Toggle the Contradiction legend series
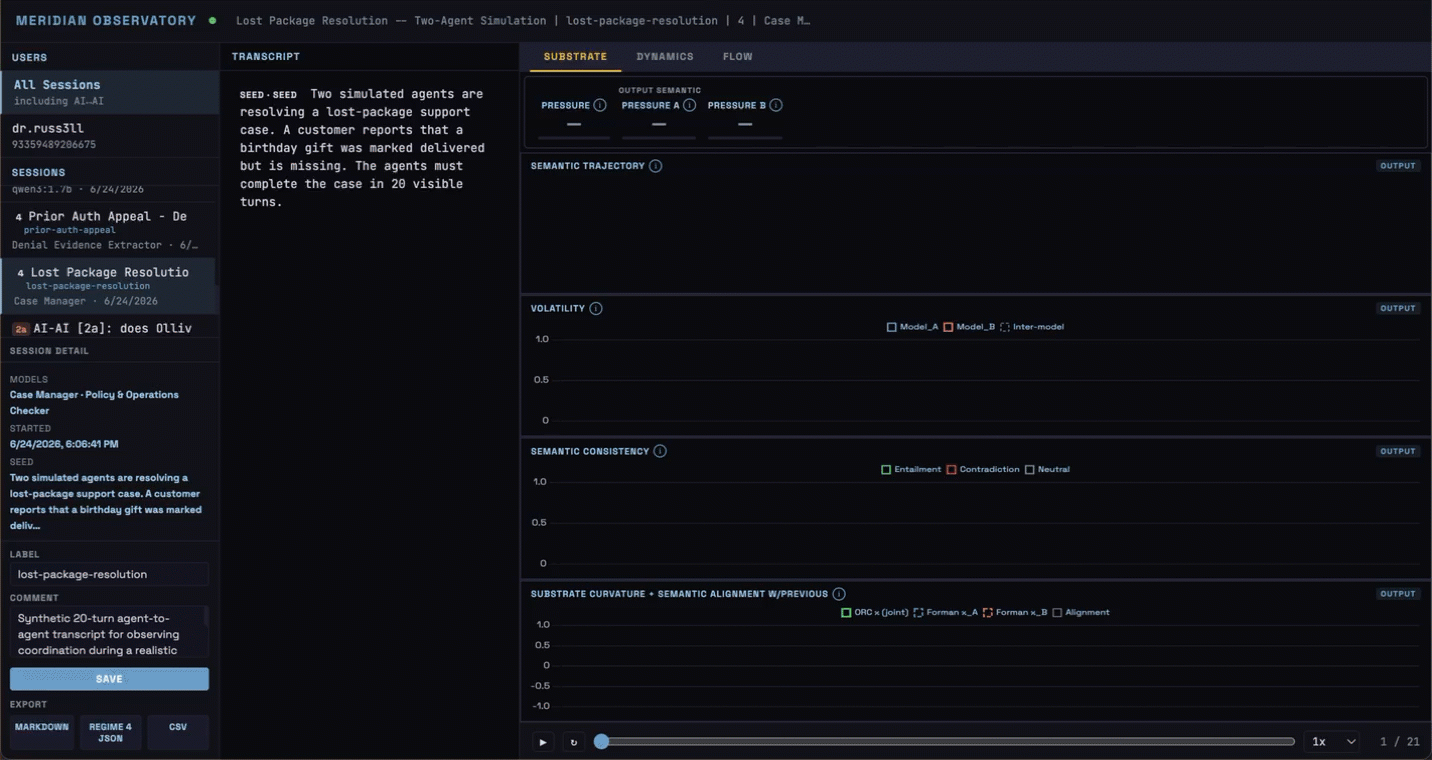Screen dimensions: 1432x760 [983, 469]
